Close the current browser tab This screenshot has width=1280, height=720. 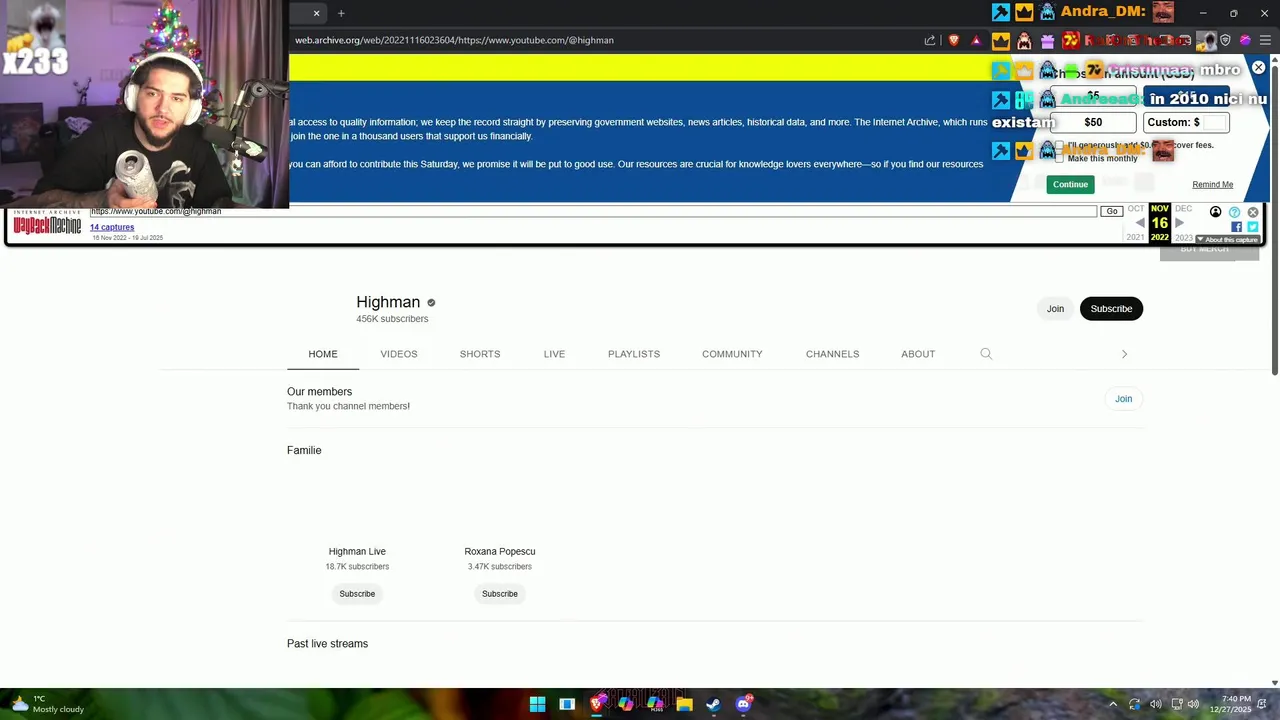click(316, 13)
